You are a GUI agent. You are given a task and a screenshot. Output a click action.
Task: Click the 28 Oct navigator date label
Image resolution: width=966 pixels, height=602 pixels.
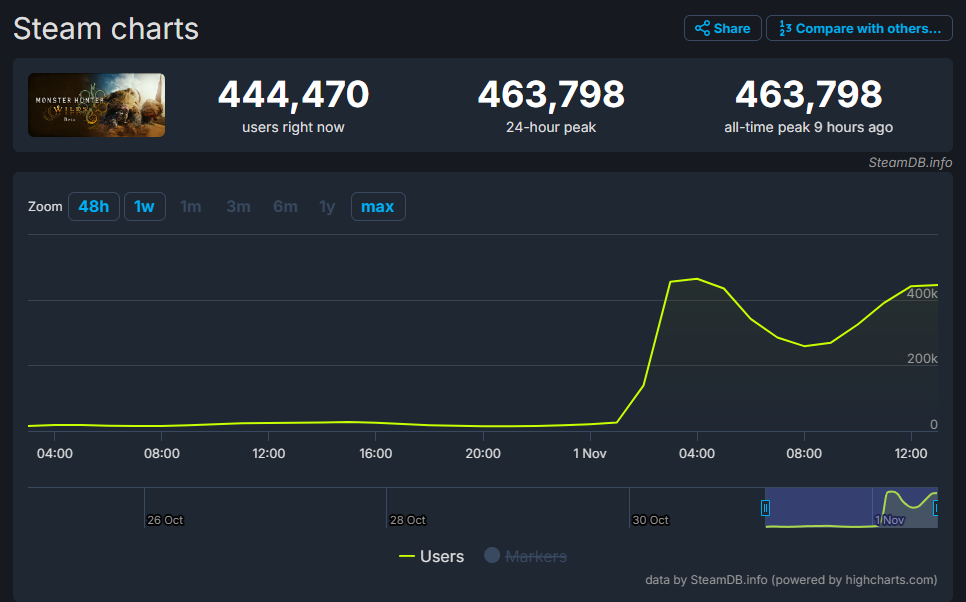408,520
